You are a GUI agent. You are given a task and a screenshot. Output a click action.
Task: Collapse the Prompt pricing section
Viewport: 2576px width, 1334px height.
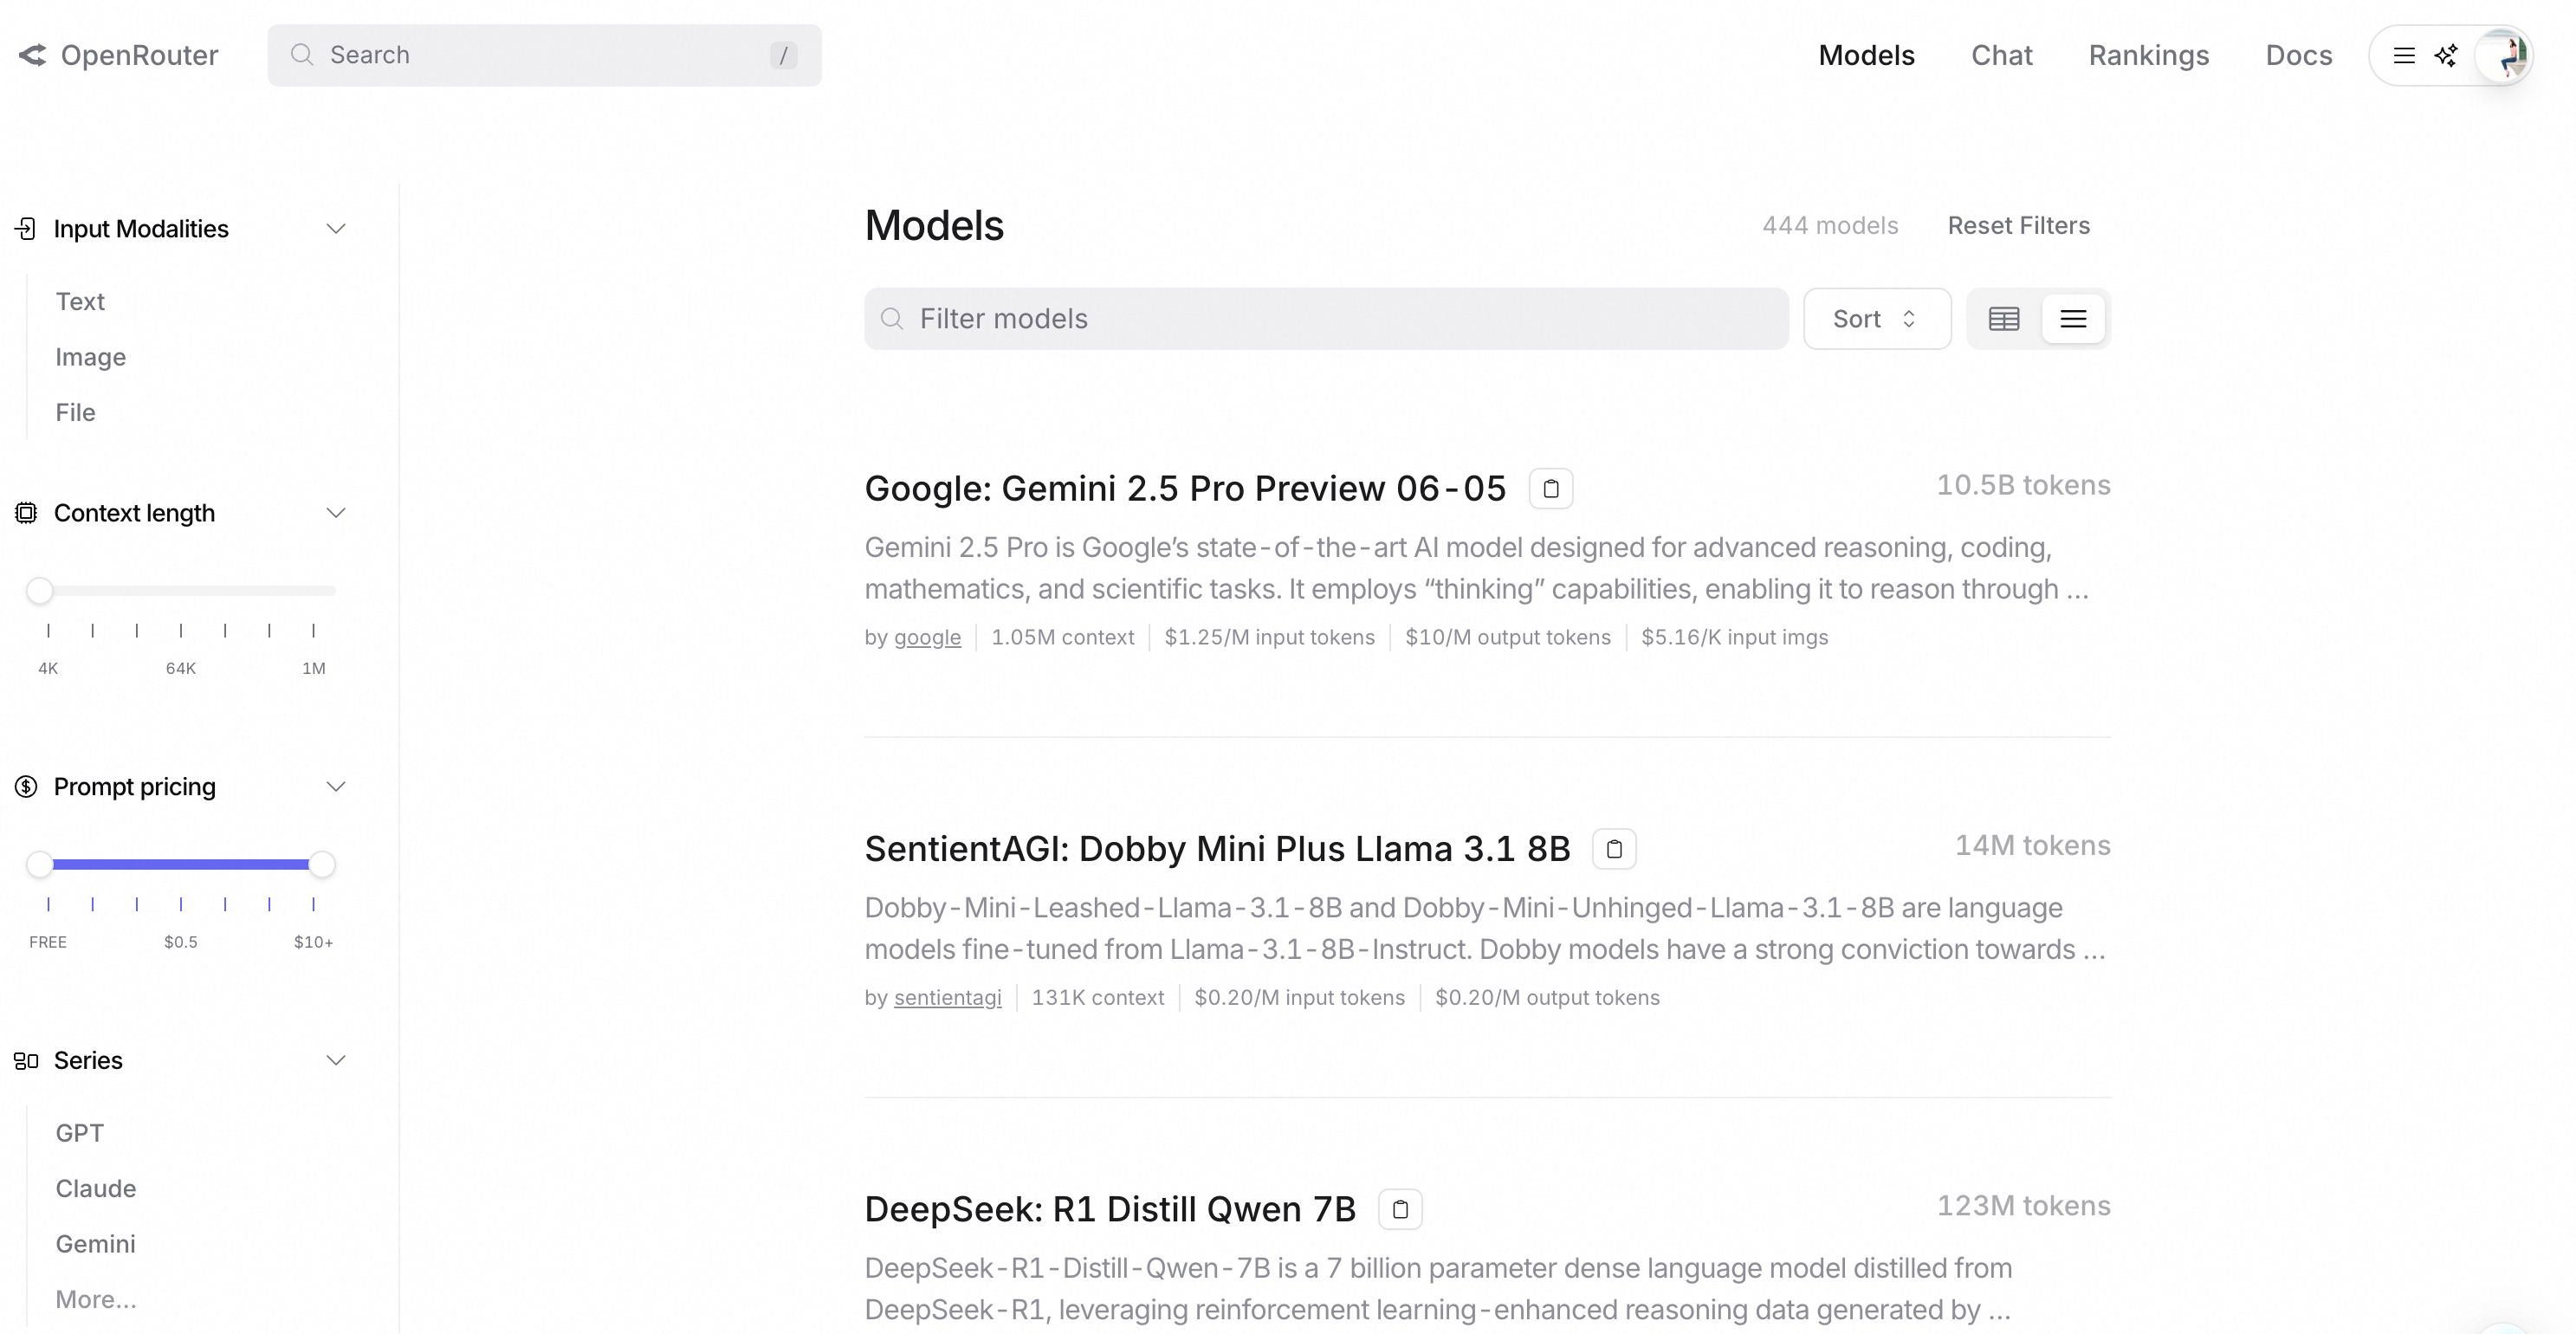[x=336, y=787]
